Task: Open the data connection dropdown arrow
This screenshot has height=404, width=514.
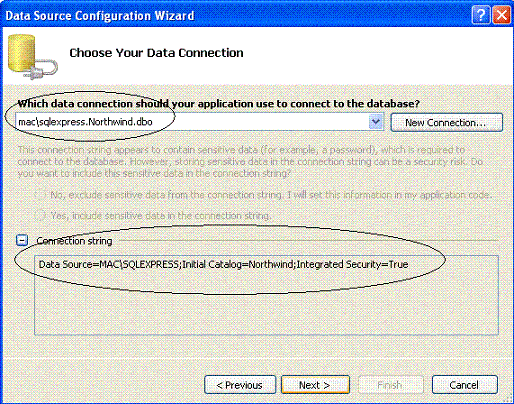Action: point(376,122)
